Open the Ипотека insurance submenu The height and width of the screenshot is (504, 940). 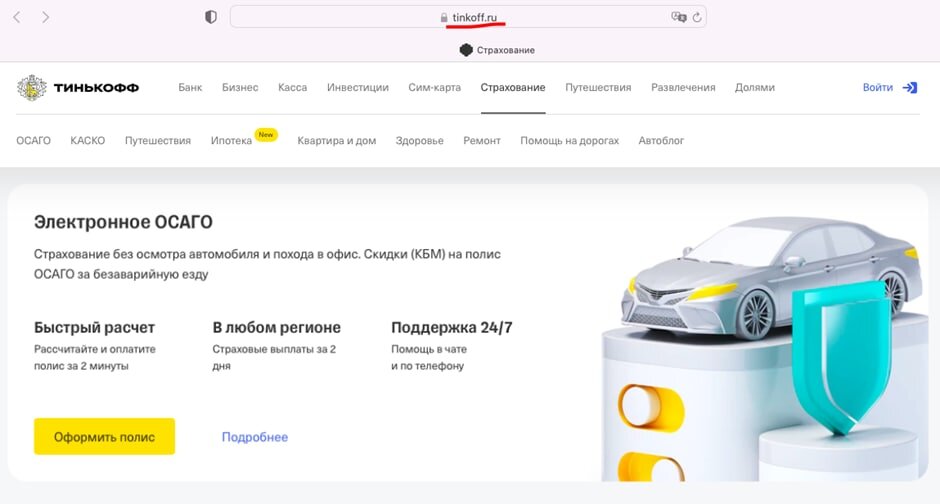(x=231, y=141)
